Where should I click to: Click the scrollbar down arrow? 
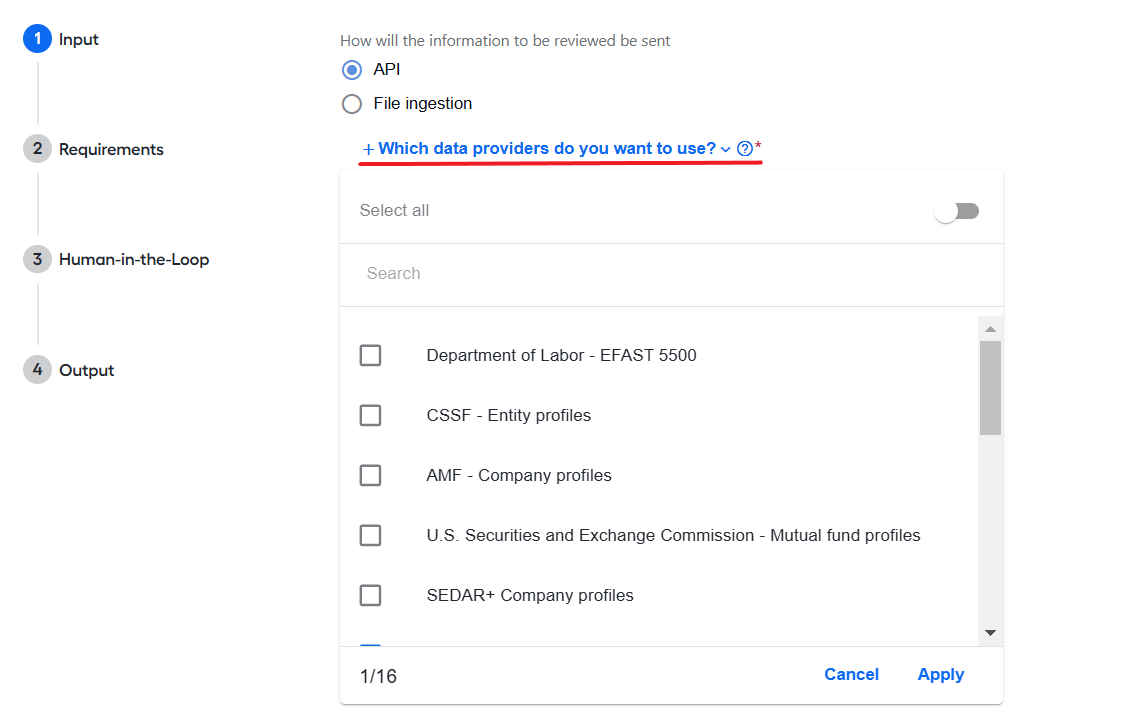click(x=991, y=632)
